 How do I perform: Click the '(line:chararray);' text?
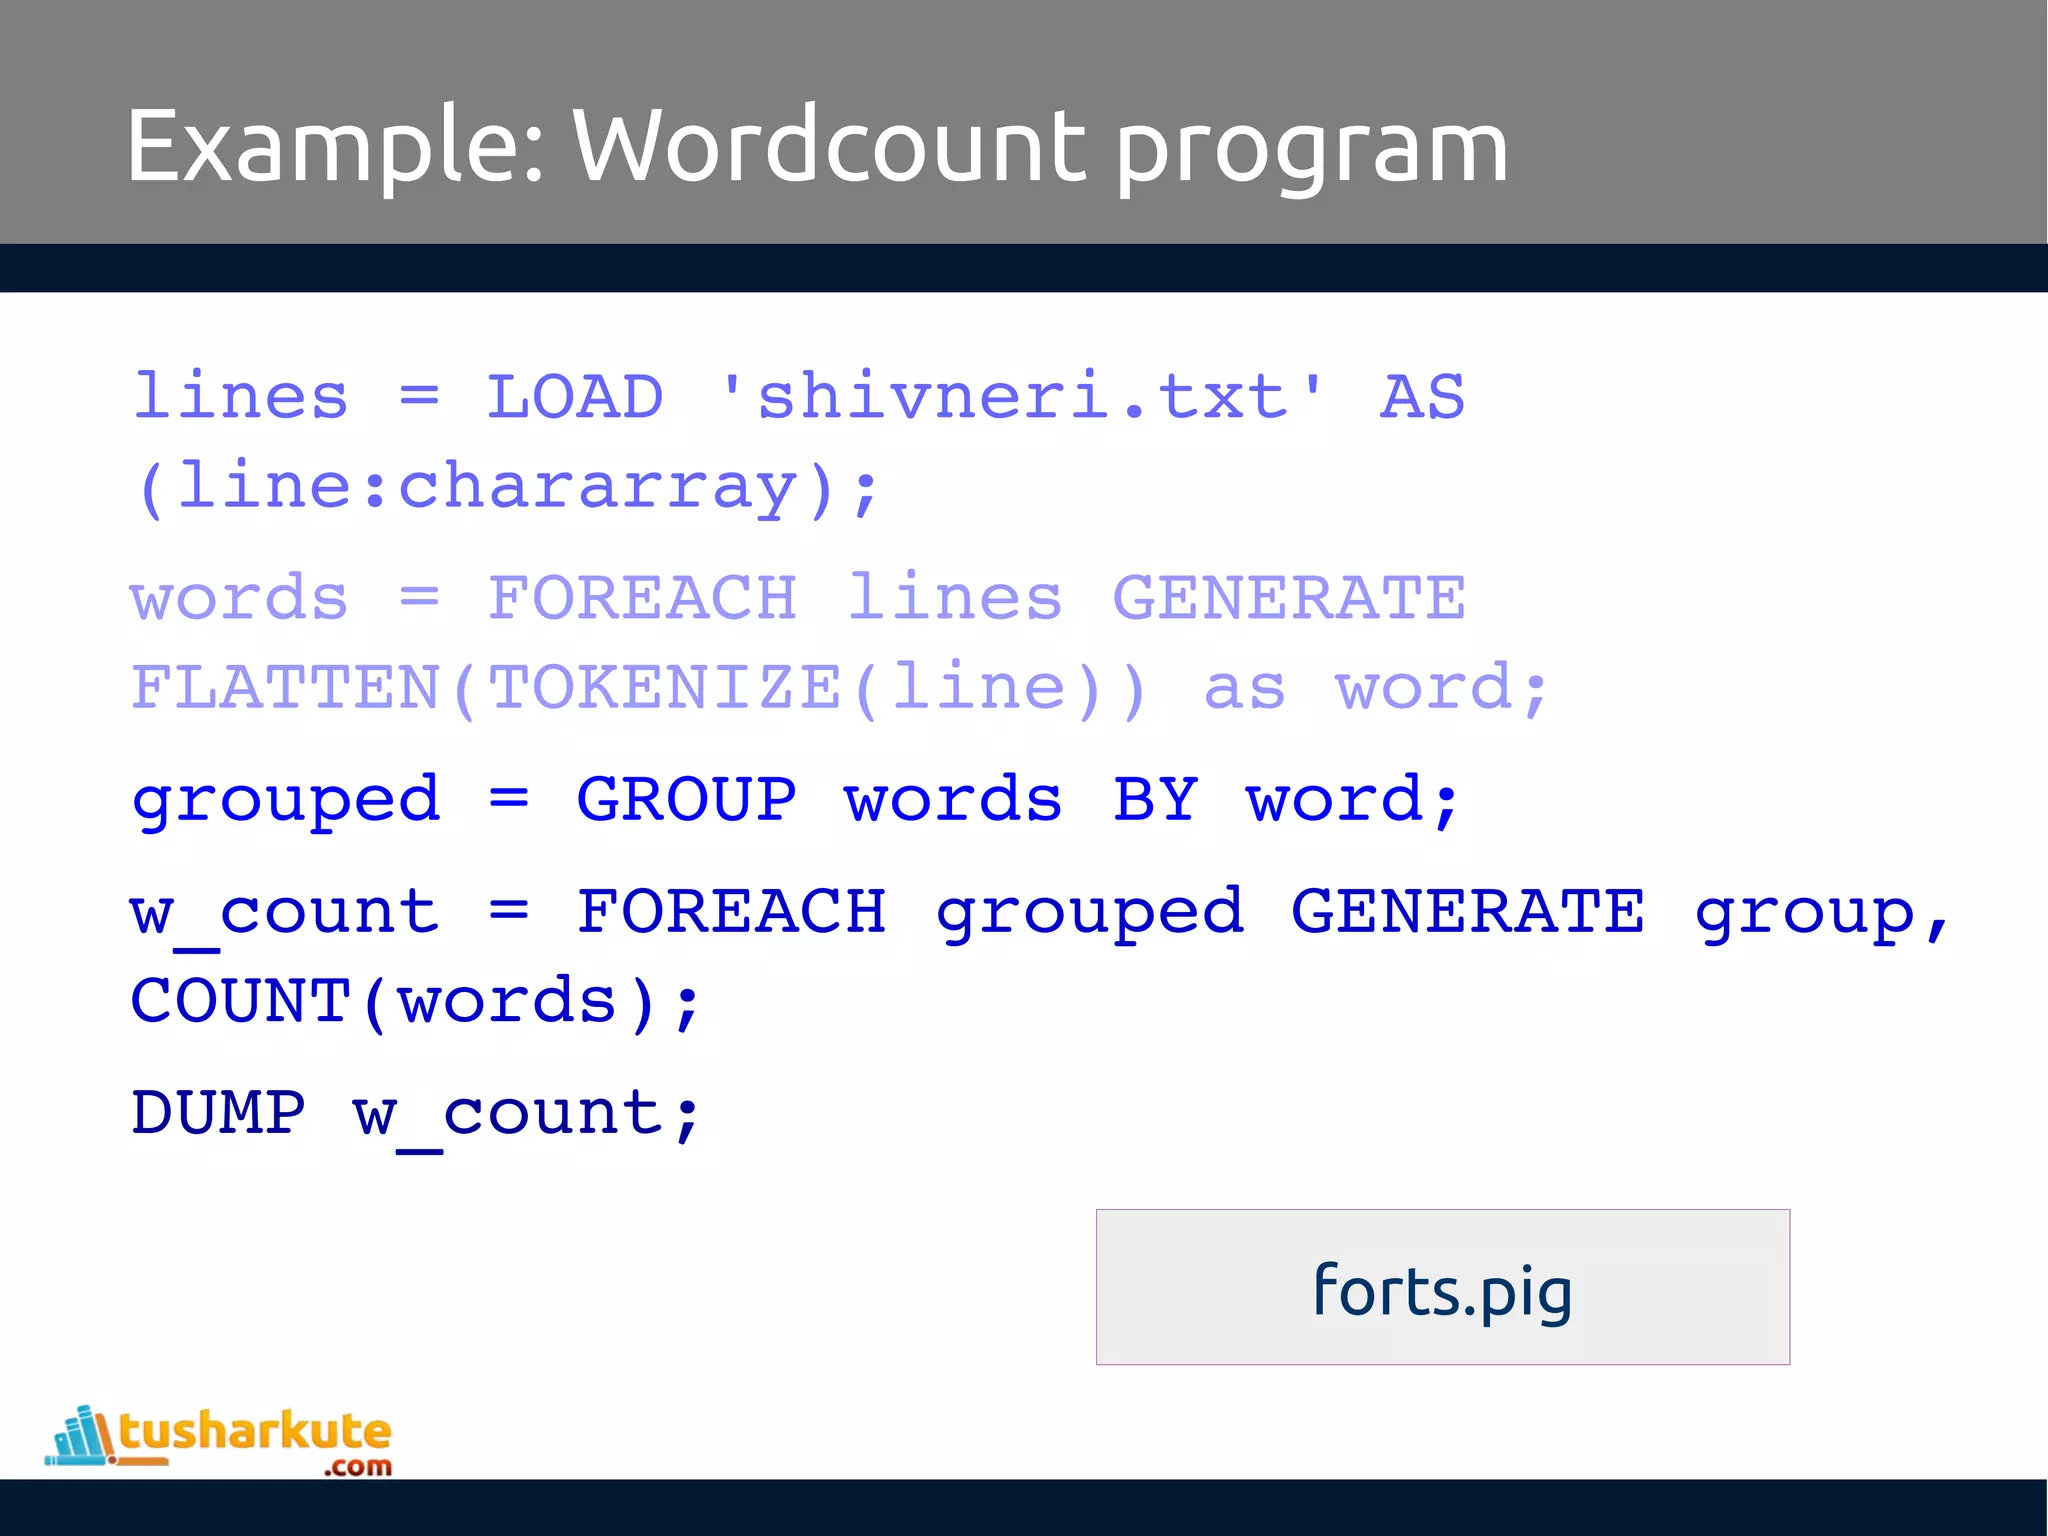coord(508,488)
